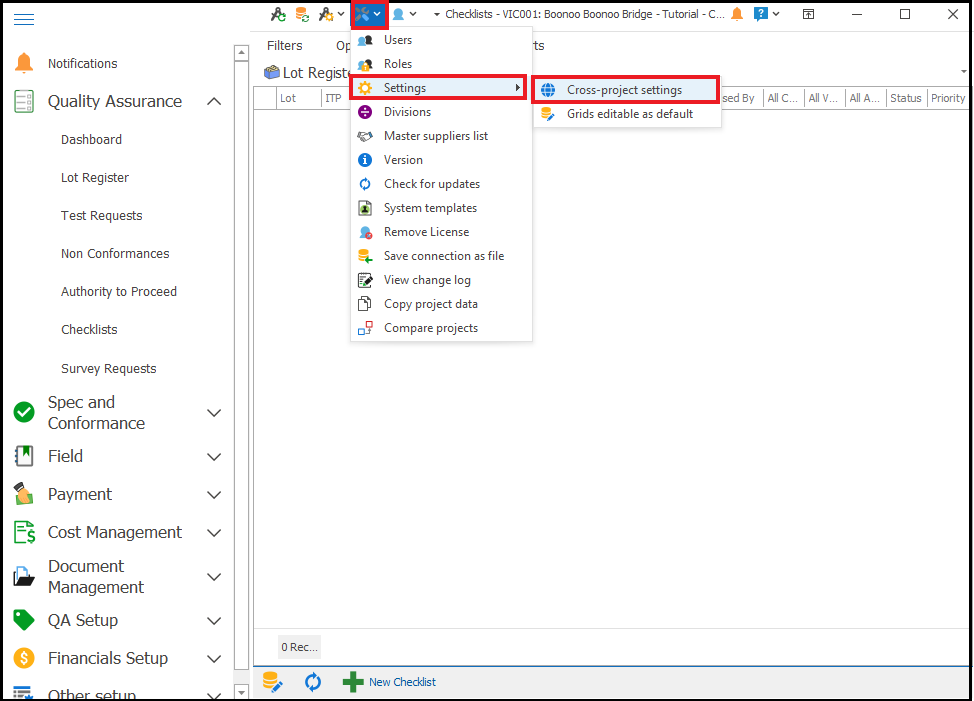Click the database edit icon at bottom left

tap(272, 682)
